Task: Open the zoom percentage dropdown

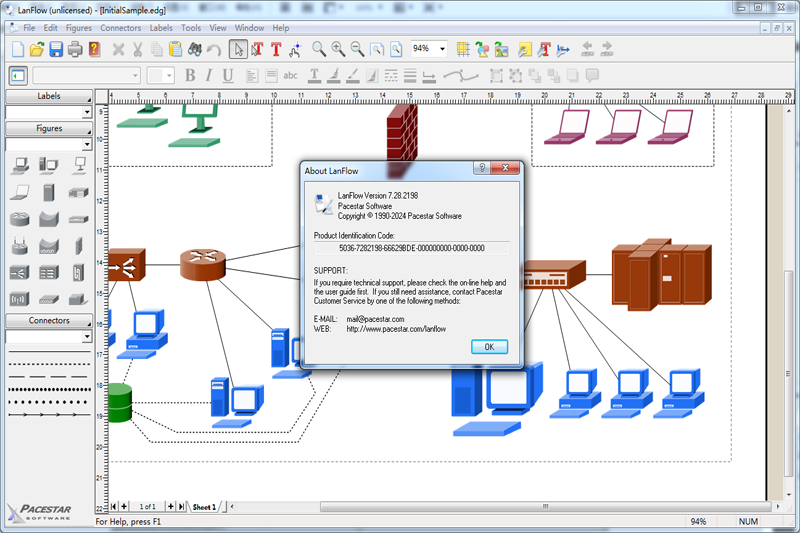Action: point(442,49)
